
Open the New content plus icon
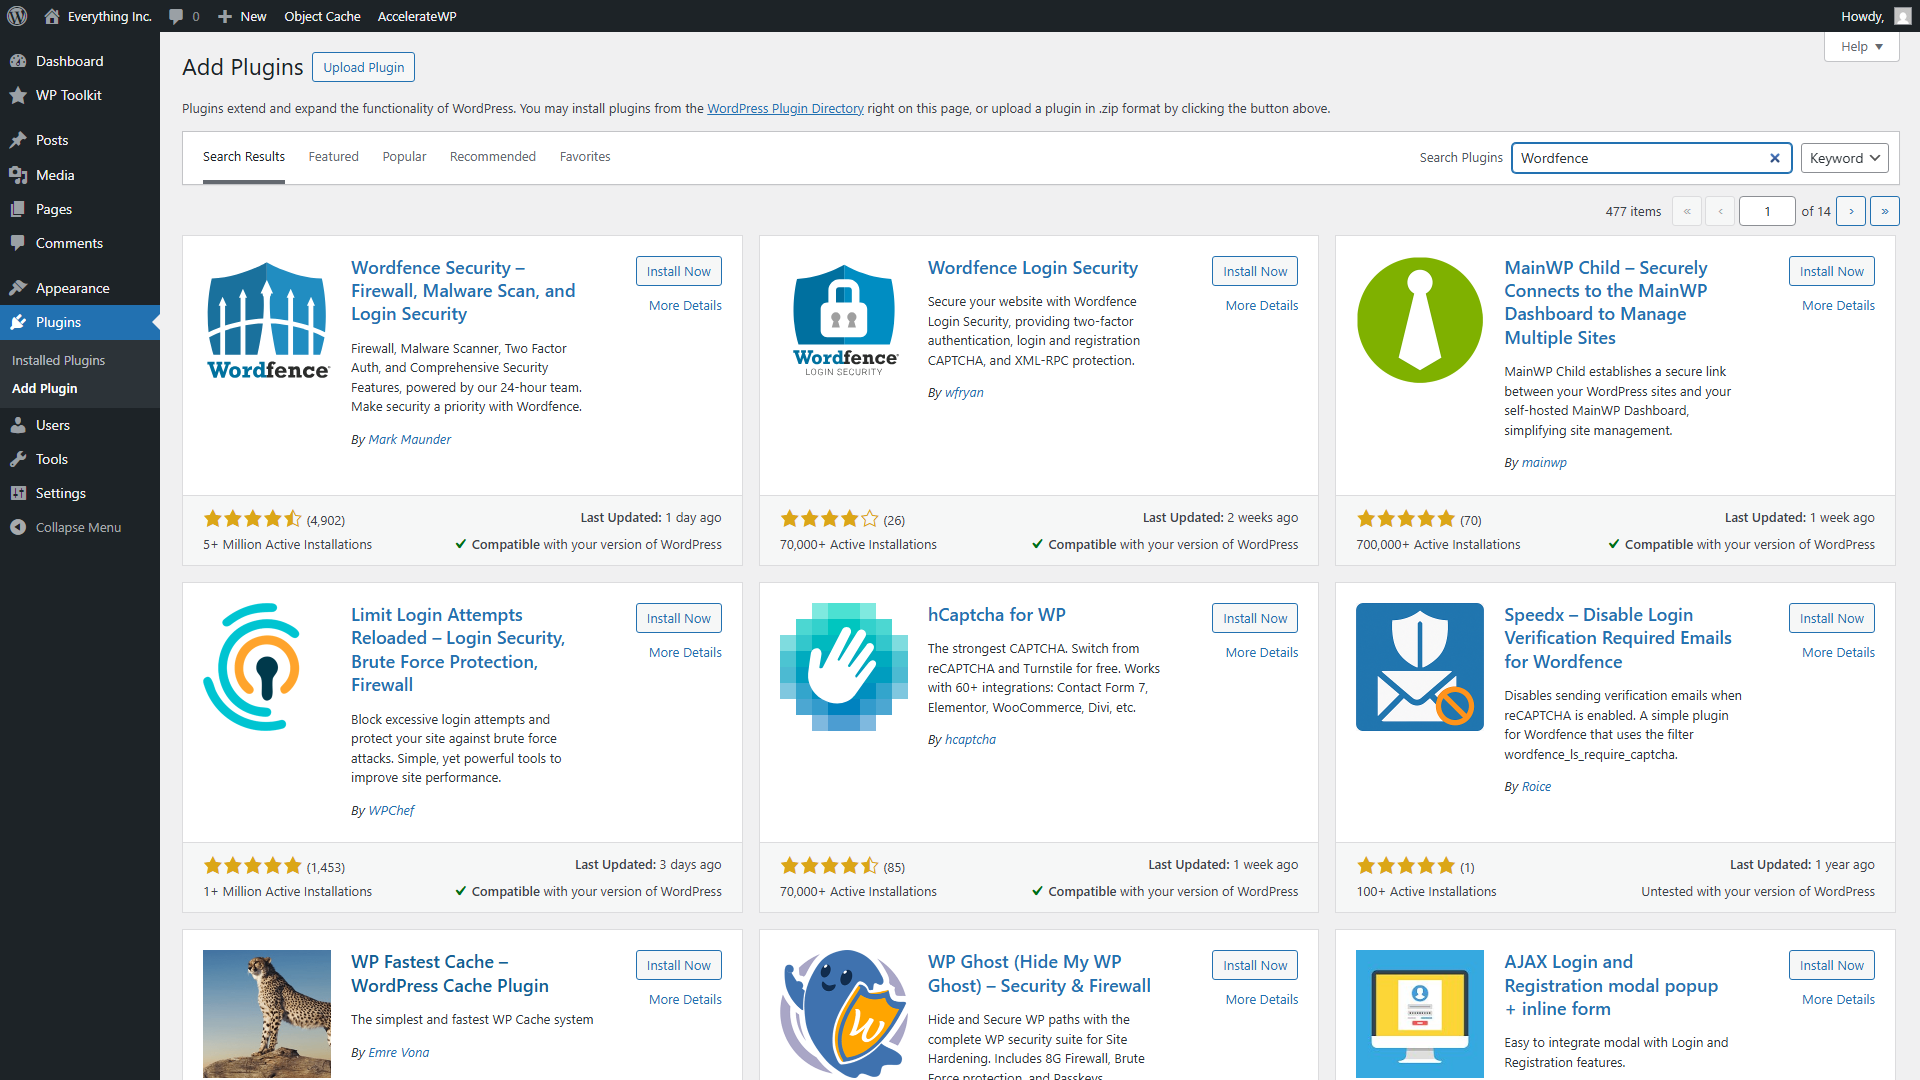tap(225, 16)
